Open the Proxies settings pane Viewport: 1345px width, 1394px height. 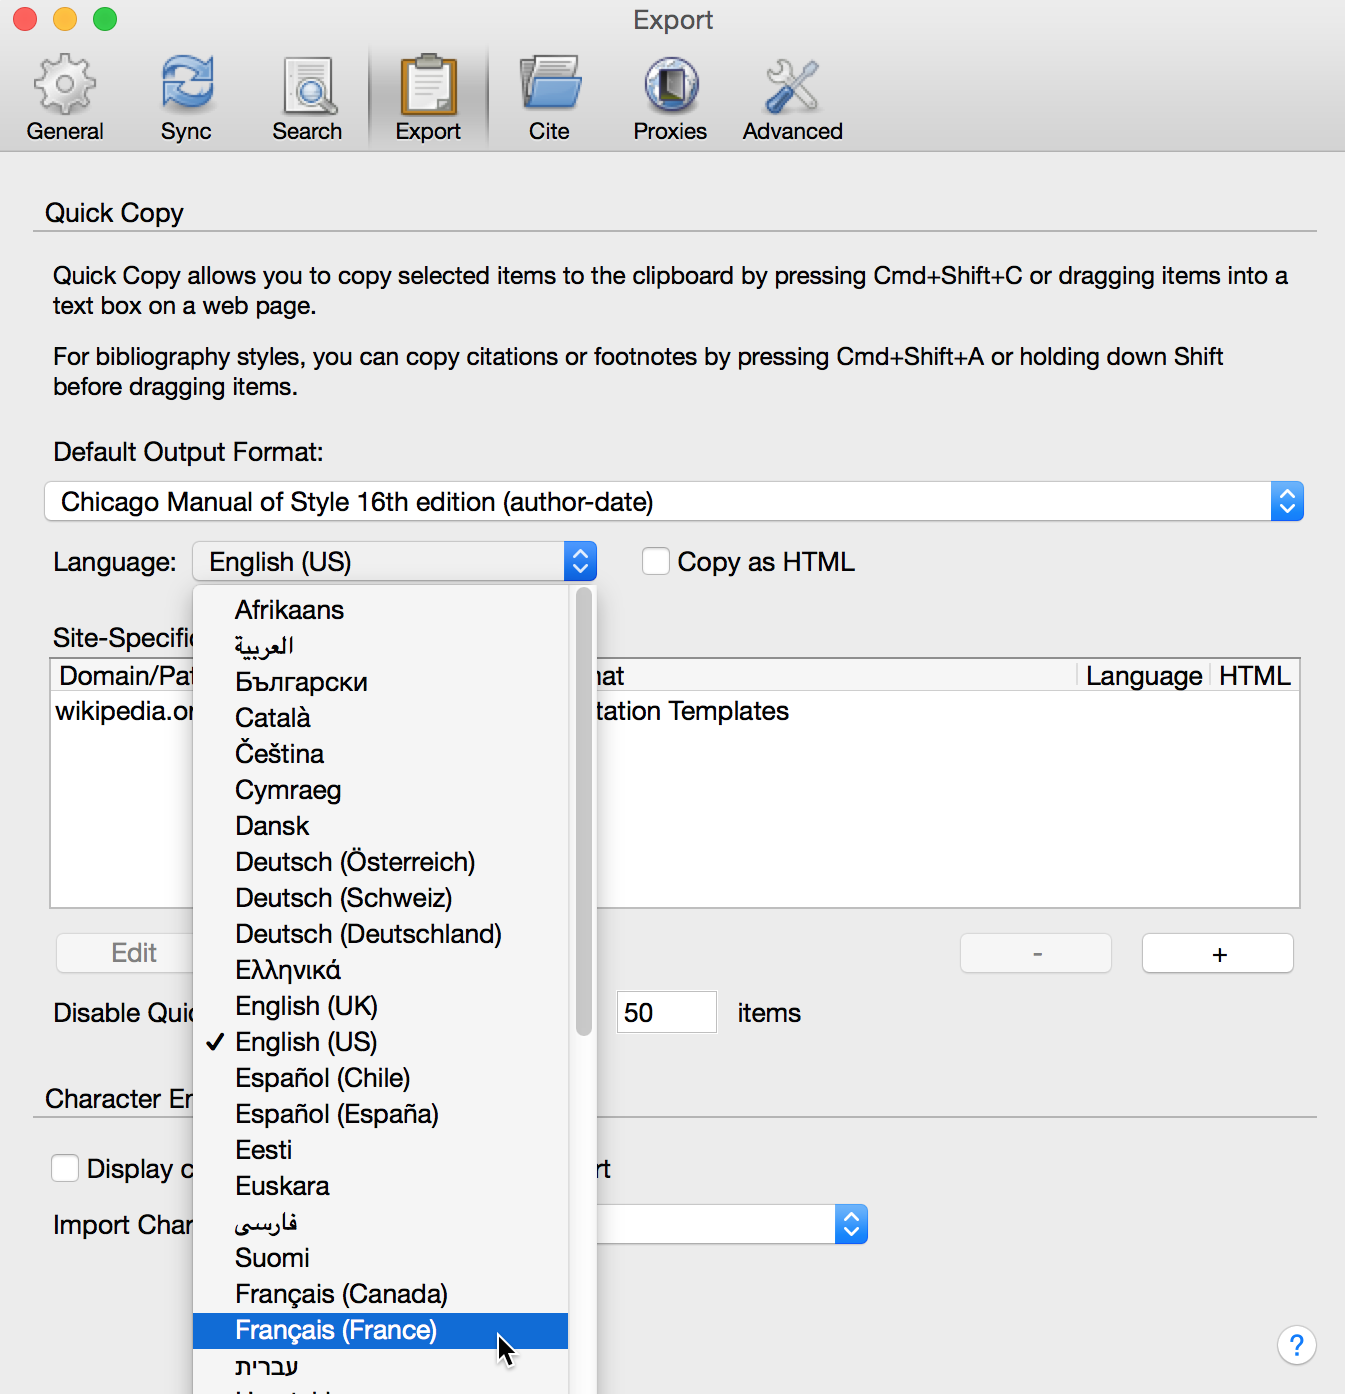point(670,95)
